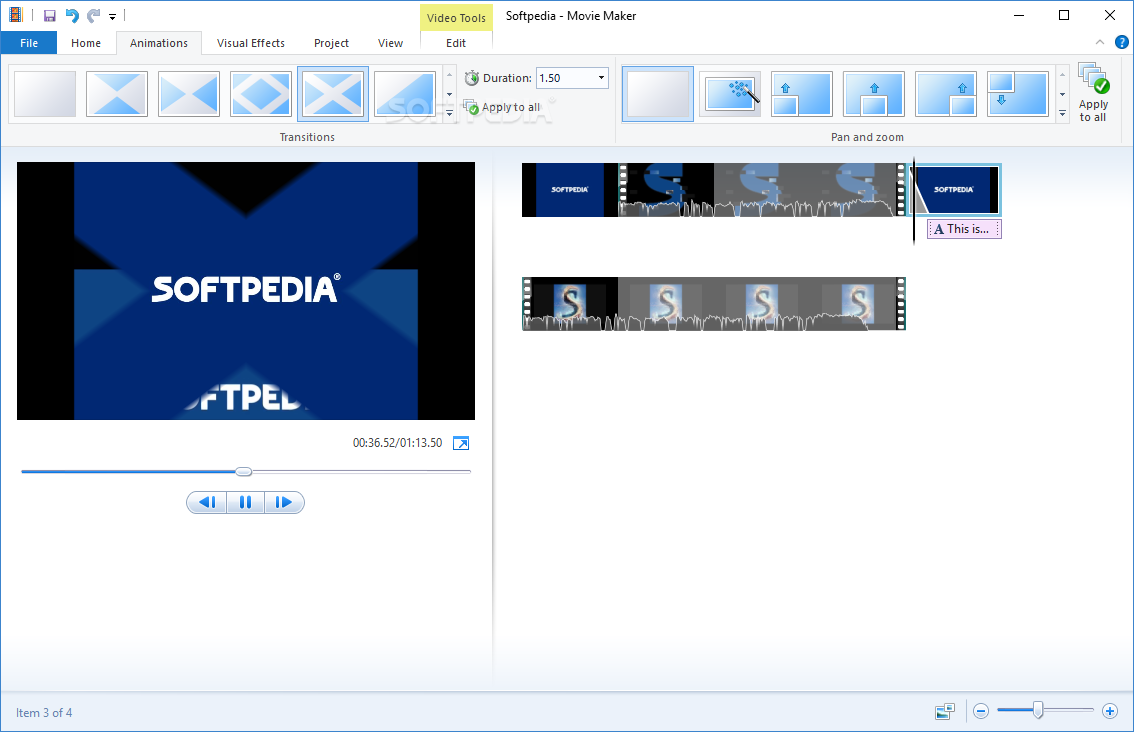Open the File menu
1134x732 pixels.
[29, 43]
